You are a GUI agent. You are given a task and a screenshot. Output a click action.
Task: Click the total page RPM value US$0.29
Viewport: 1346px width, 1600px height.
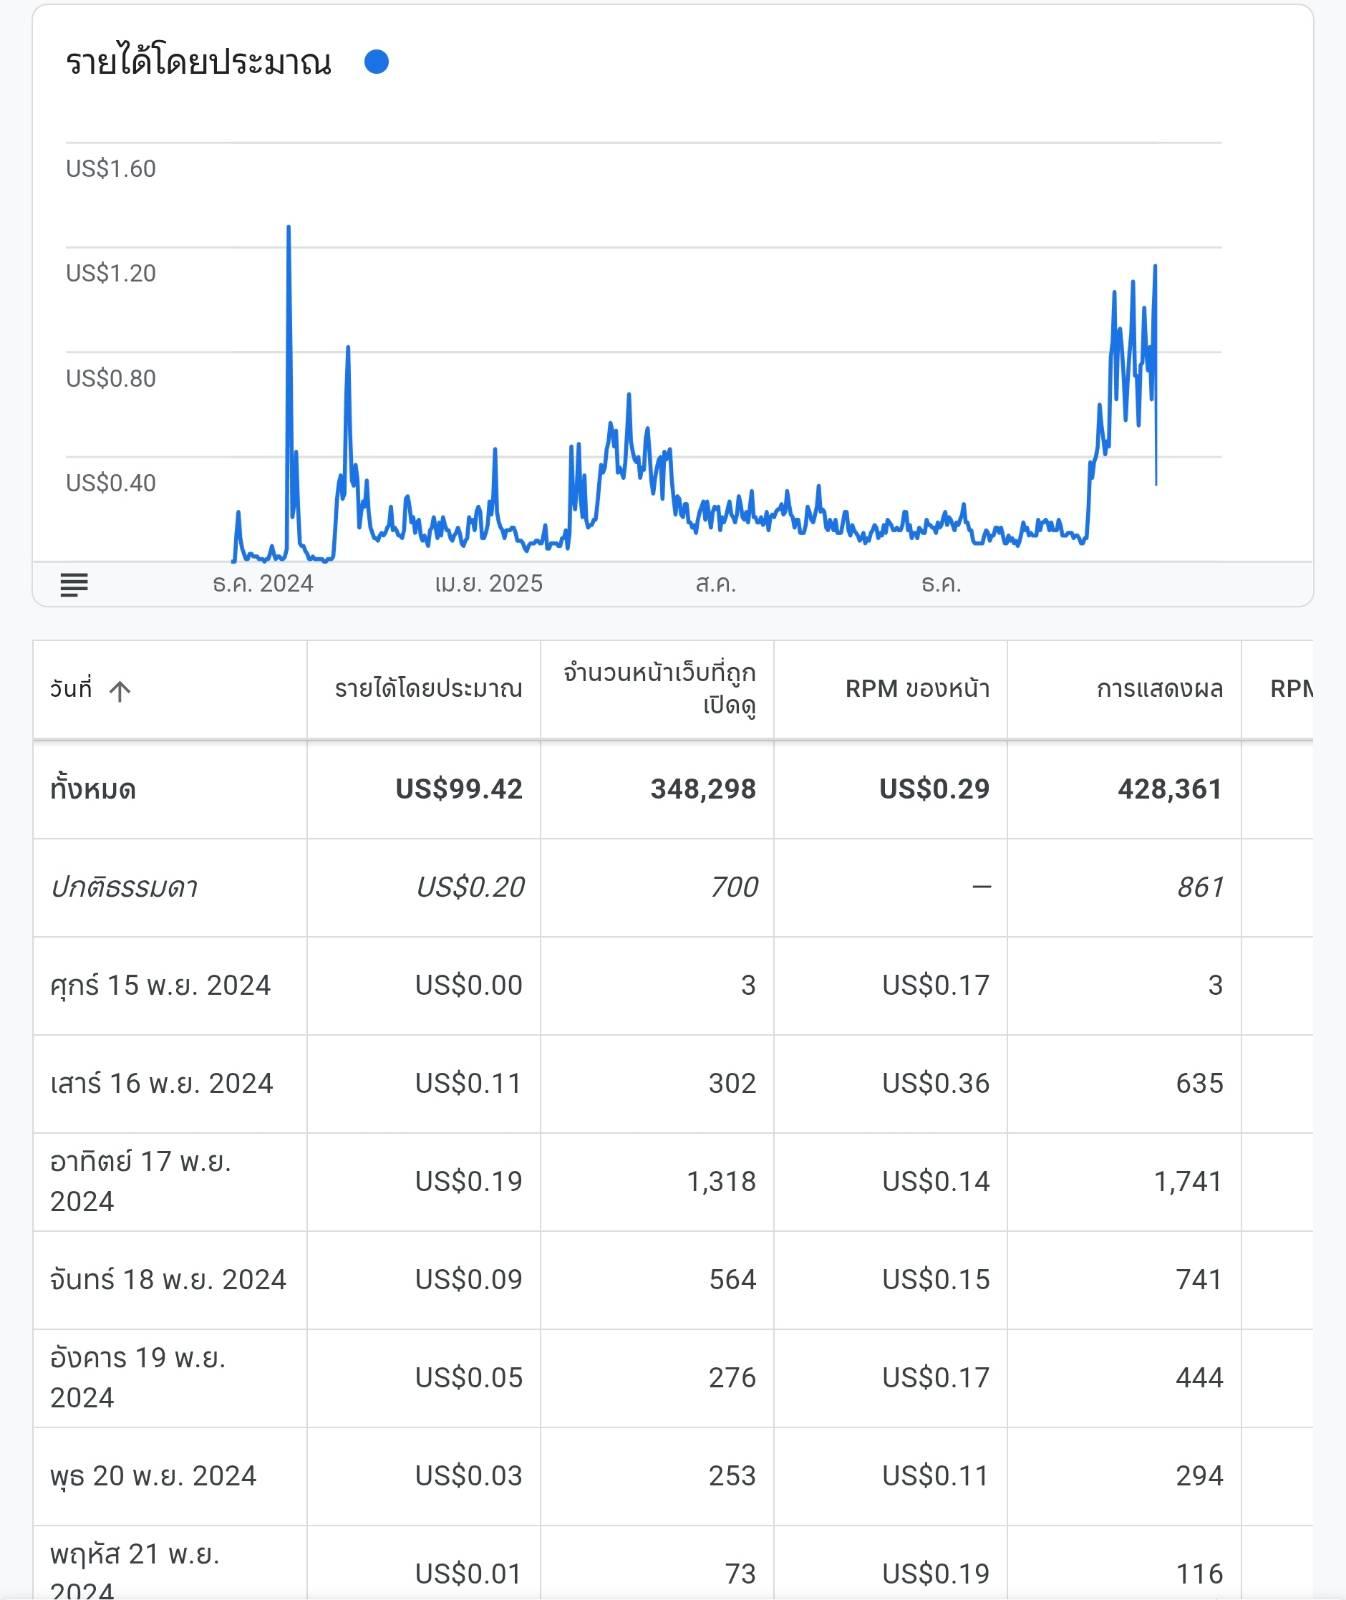tap(934, 789)
